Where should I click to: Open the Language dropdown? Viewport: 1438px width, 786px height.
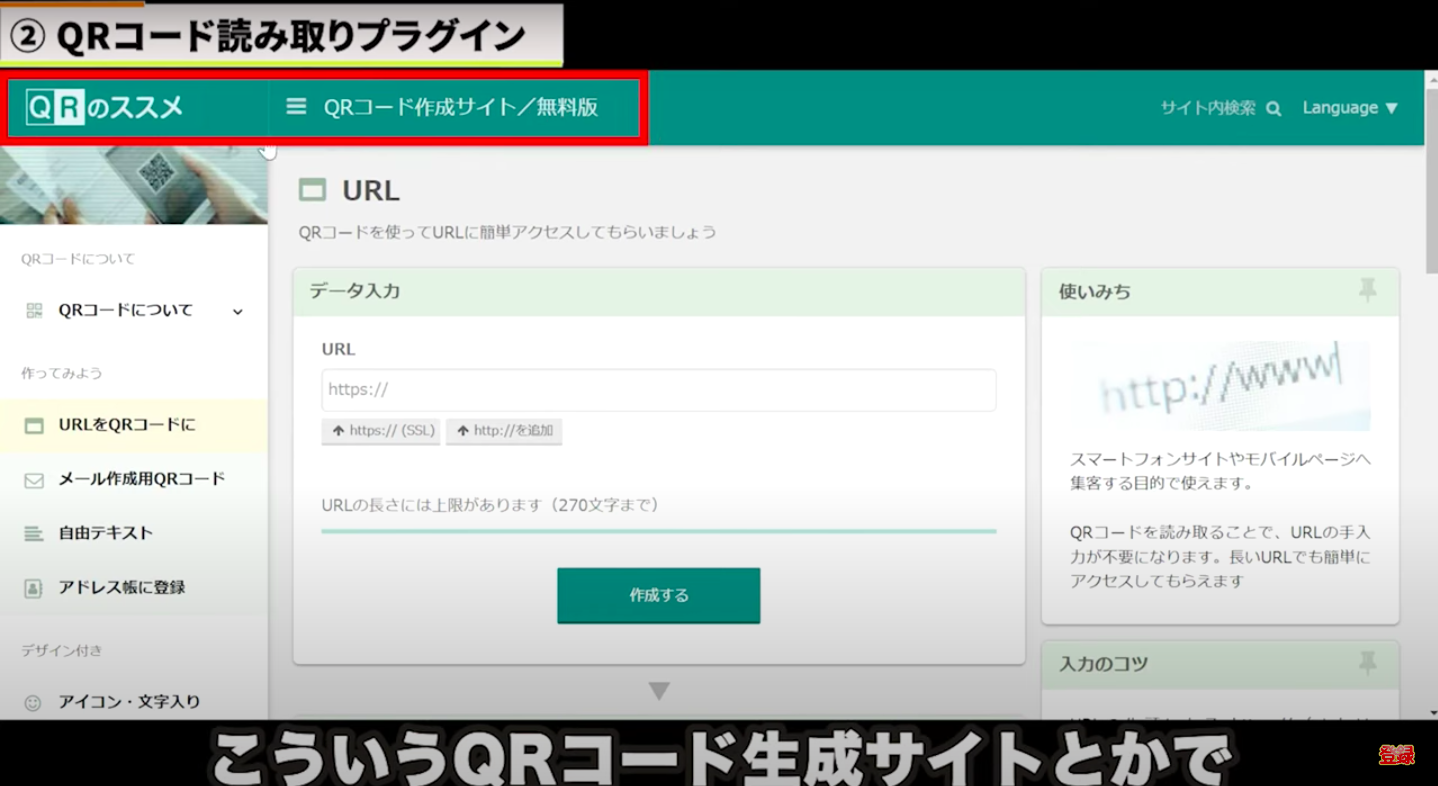(x=1349, y=108)
